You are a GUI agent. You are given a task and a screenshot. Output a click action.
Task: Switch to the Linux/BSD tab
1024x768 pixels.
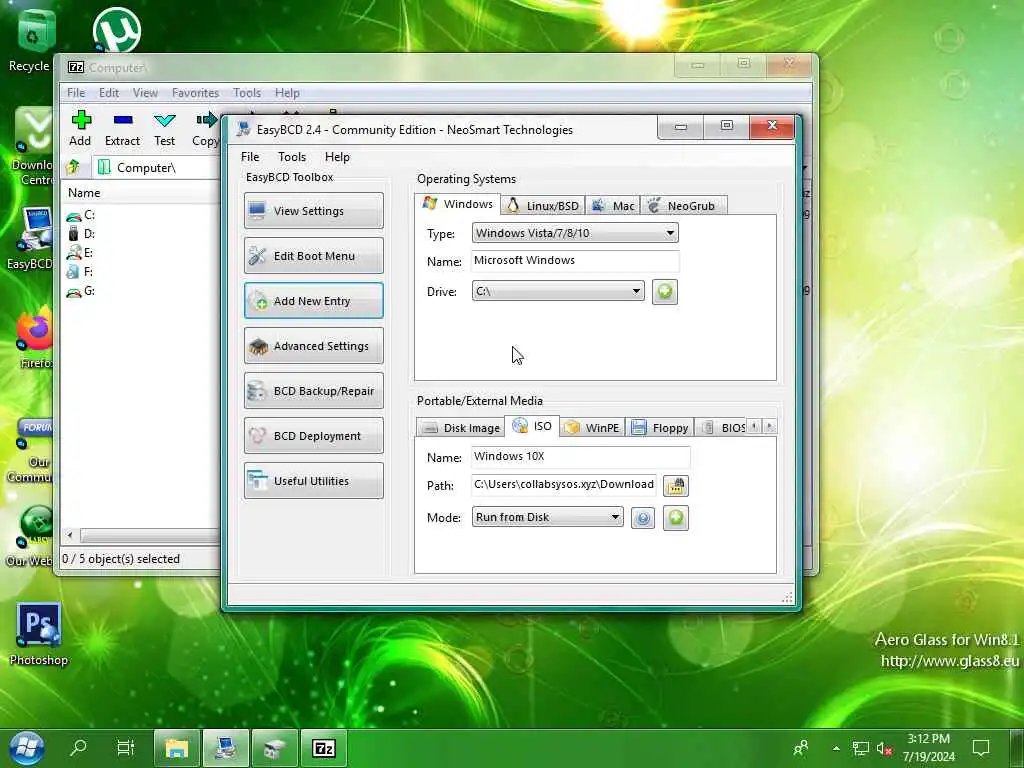point(543,206)
